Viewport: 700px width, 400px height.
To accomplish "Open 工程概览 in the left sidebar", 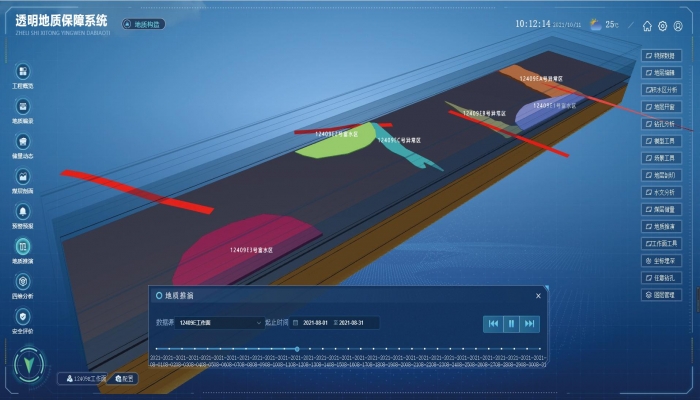I will (22, 72).
